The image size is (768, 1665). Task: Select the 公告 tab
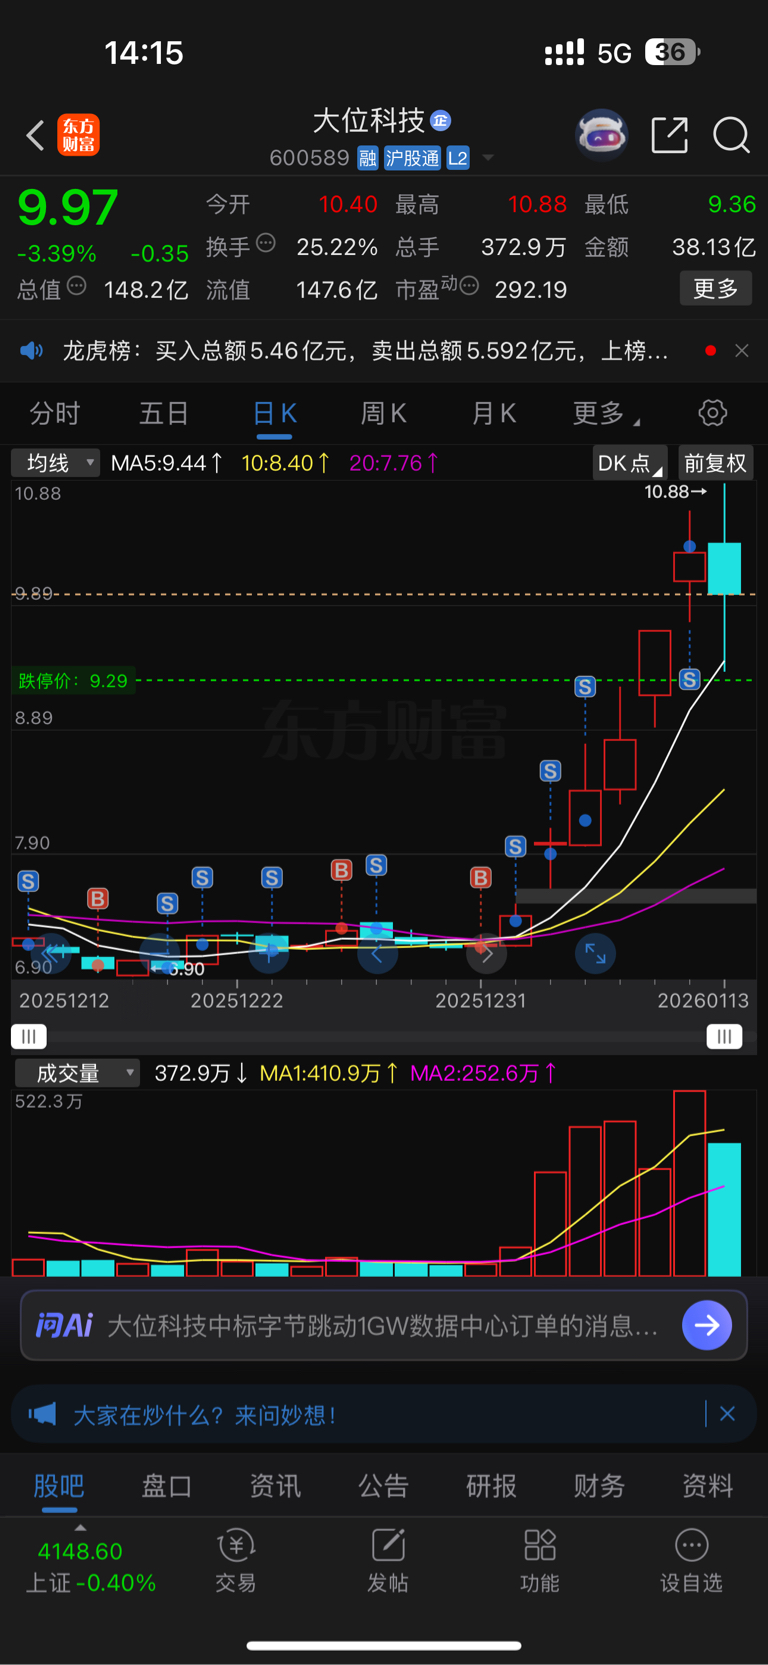pyautogui.click(x=383, y=1486)
